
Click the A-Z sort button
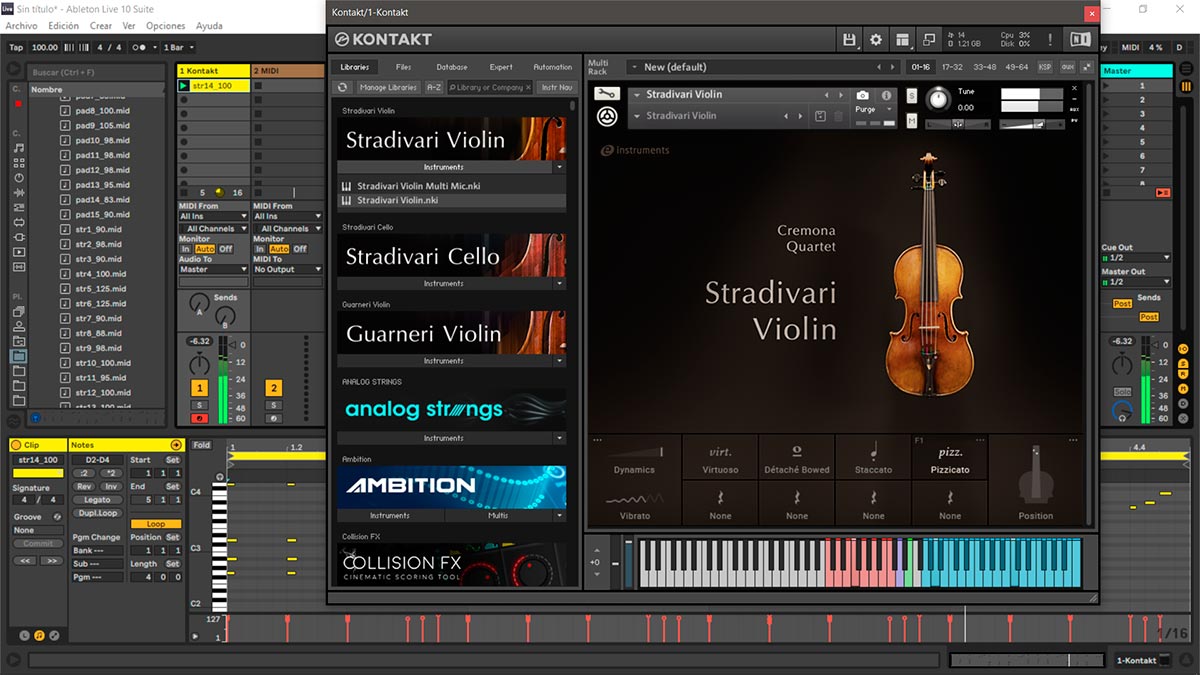click(434, 88)
